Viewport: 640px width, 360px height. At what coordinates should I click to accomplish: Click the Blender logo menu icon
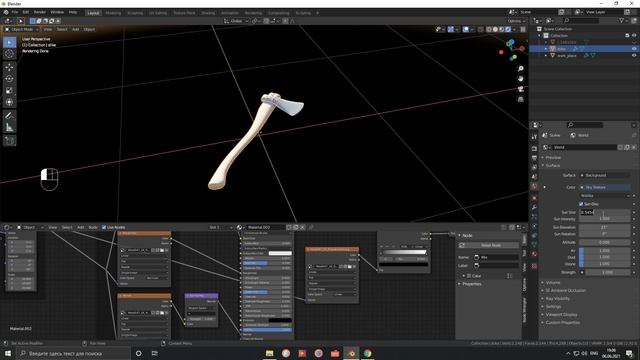tap(6, 13)
